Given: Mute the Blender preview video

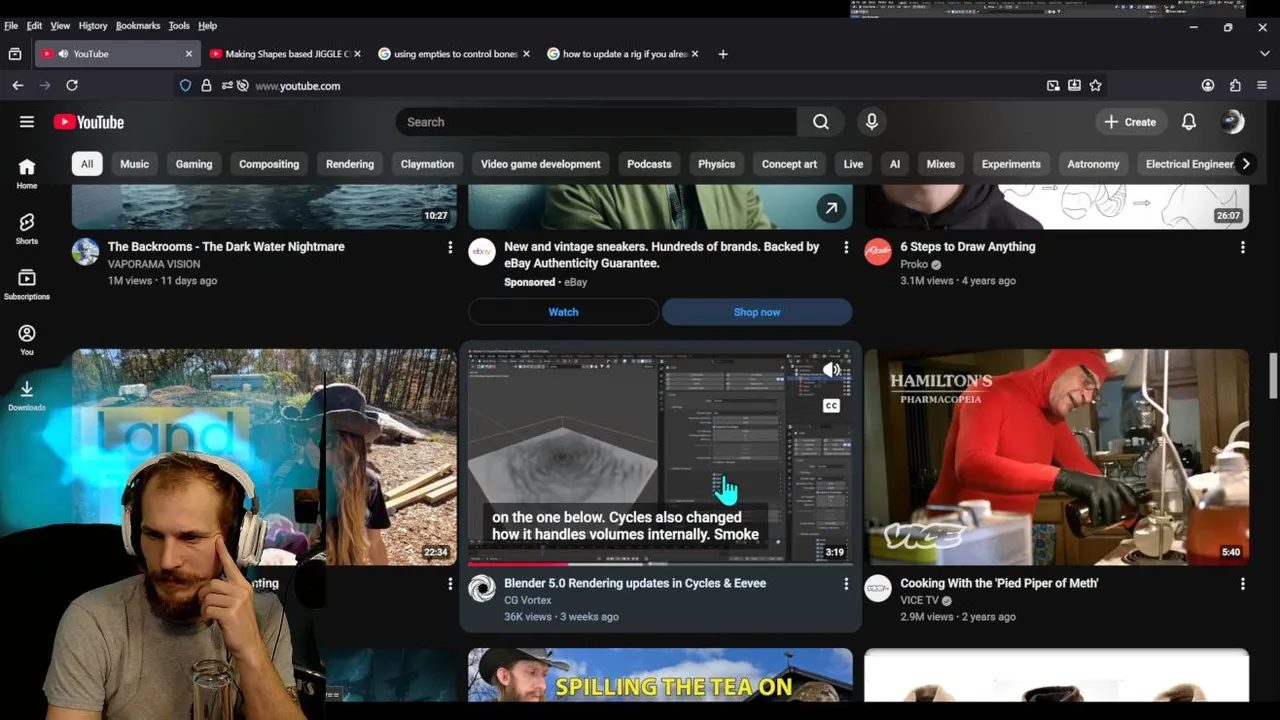Looking at the screenshot, I should click(831, 371).
